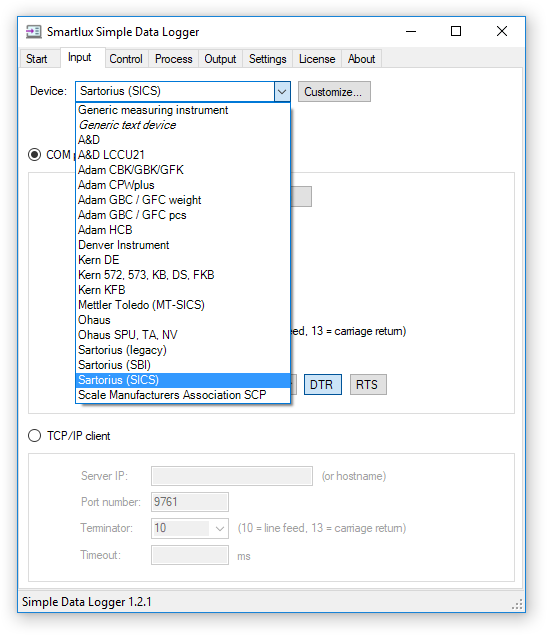The width and height of the screenshot is (547, 635).
Task: Select Kern 572, 573, KB, DS, FKB
Action: pyautogui.click(x=183, y=275)
